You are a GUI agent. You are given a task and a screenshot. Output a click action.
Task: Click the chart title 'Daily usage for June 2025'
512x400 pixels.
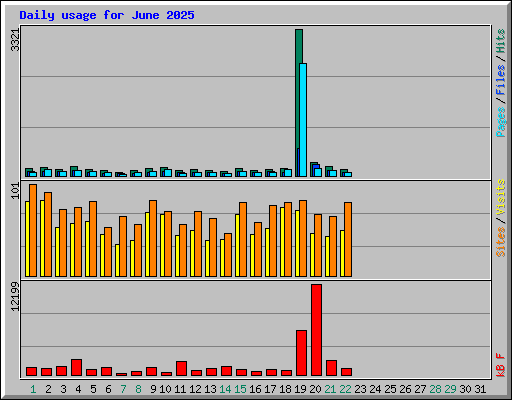[107, 15]
